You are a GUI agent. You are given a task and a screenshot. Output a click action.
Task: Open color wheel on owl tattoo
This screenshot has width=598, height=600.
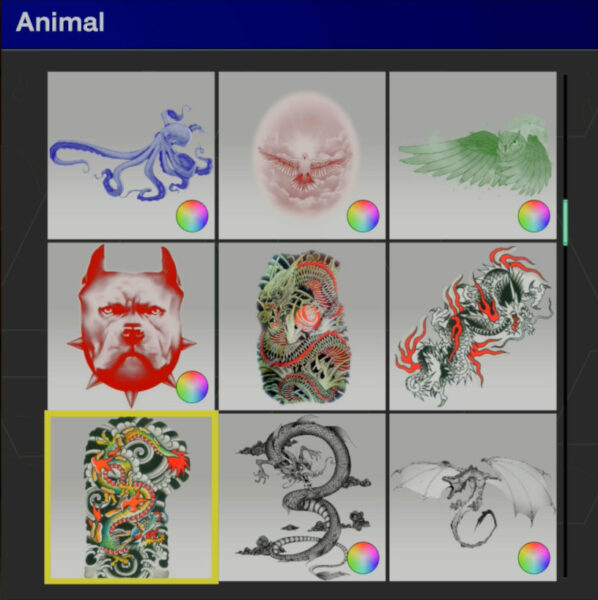click(x=534, y=216)
